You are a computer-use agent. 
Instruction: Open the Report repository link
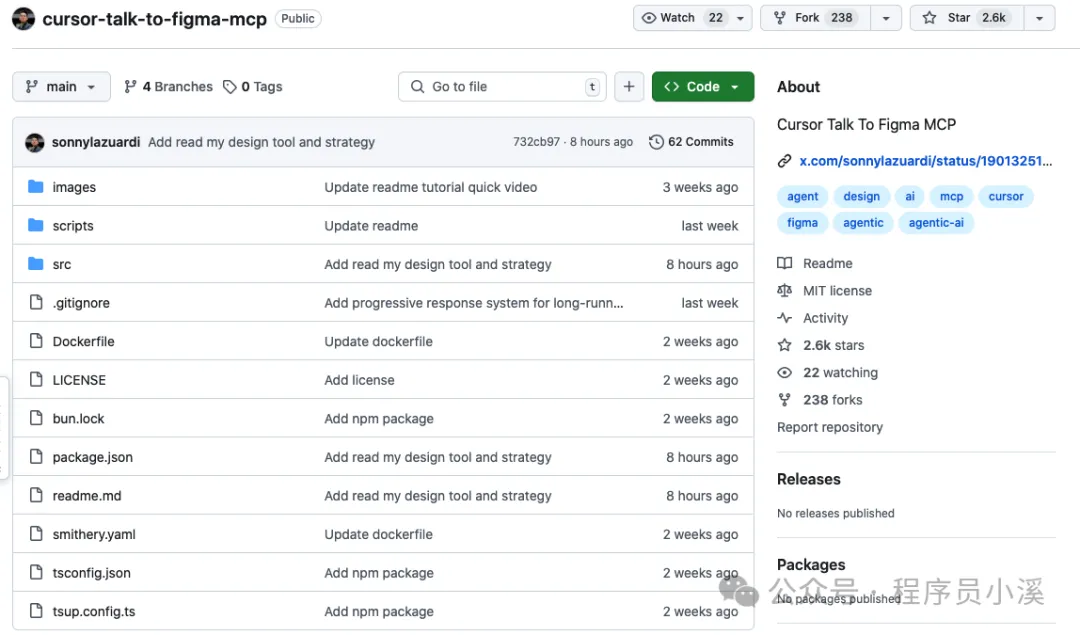[829, 427]
